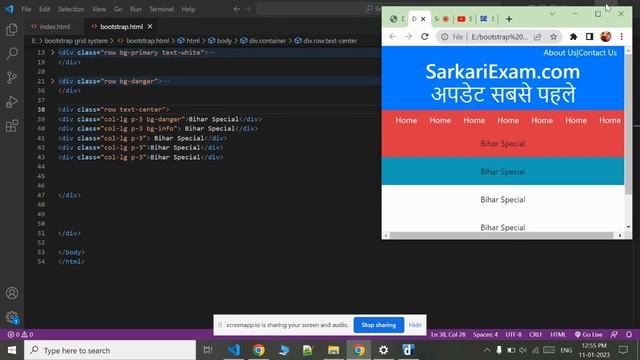Viewport: 640px width, 360px height.
Task: Open the Selection menu
Action: pos(71,9)
